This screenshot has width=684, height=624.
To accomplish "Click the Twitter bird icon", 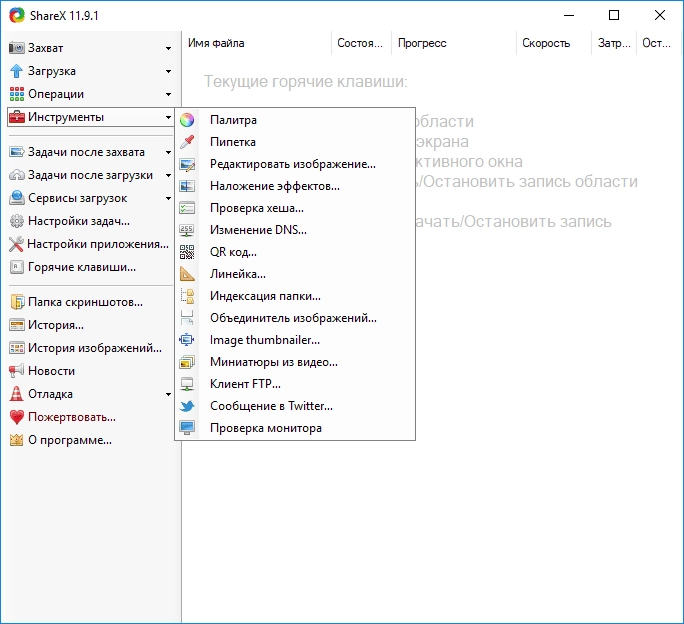I will coord(187,406).
